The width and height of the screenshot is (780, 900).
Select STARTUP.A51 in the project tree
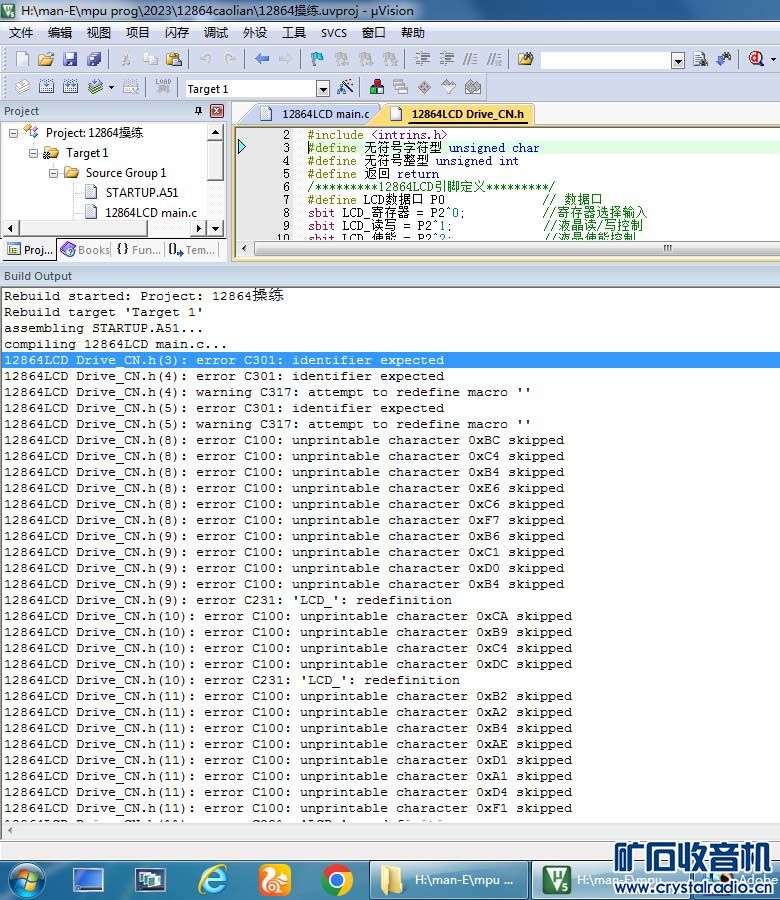tap(142, 192)
